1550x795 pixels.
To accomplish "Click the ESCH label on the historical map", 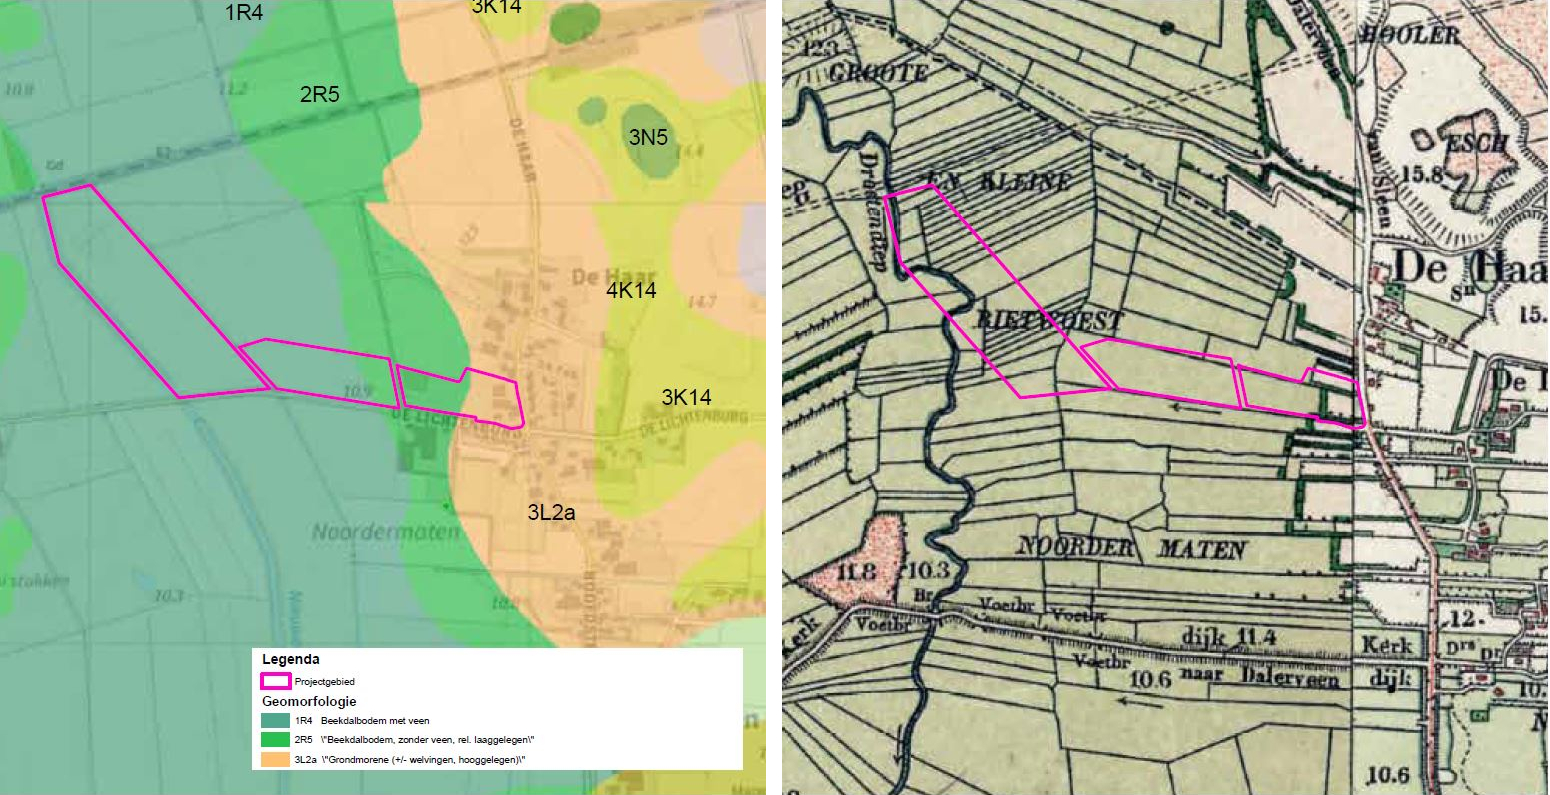I will click(1475, 144).
